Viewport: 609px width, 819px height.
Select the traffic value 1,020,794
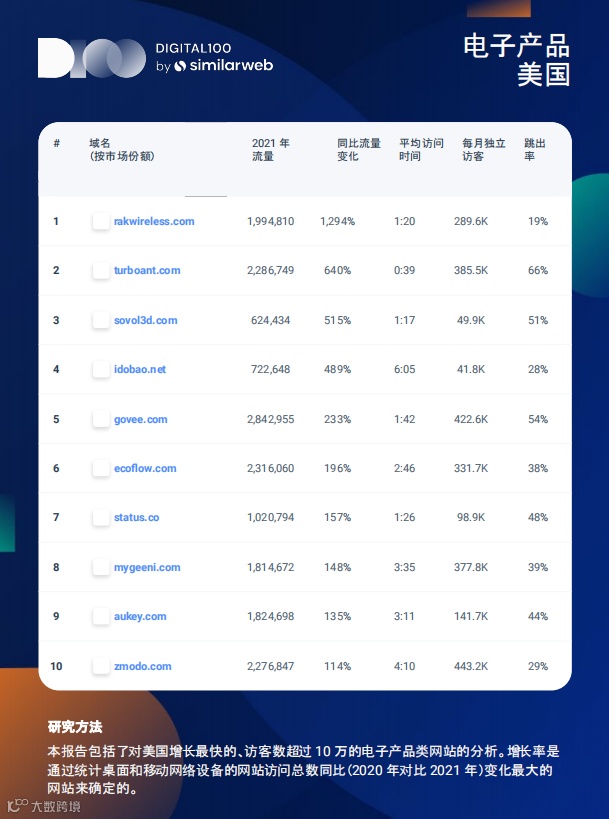(x=271, y=518)
